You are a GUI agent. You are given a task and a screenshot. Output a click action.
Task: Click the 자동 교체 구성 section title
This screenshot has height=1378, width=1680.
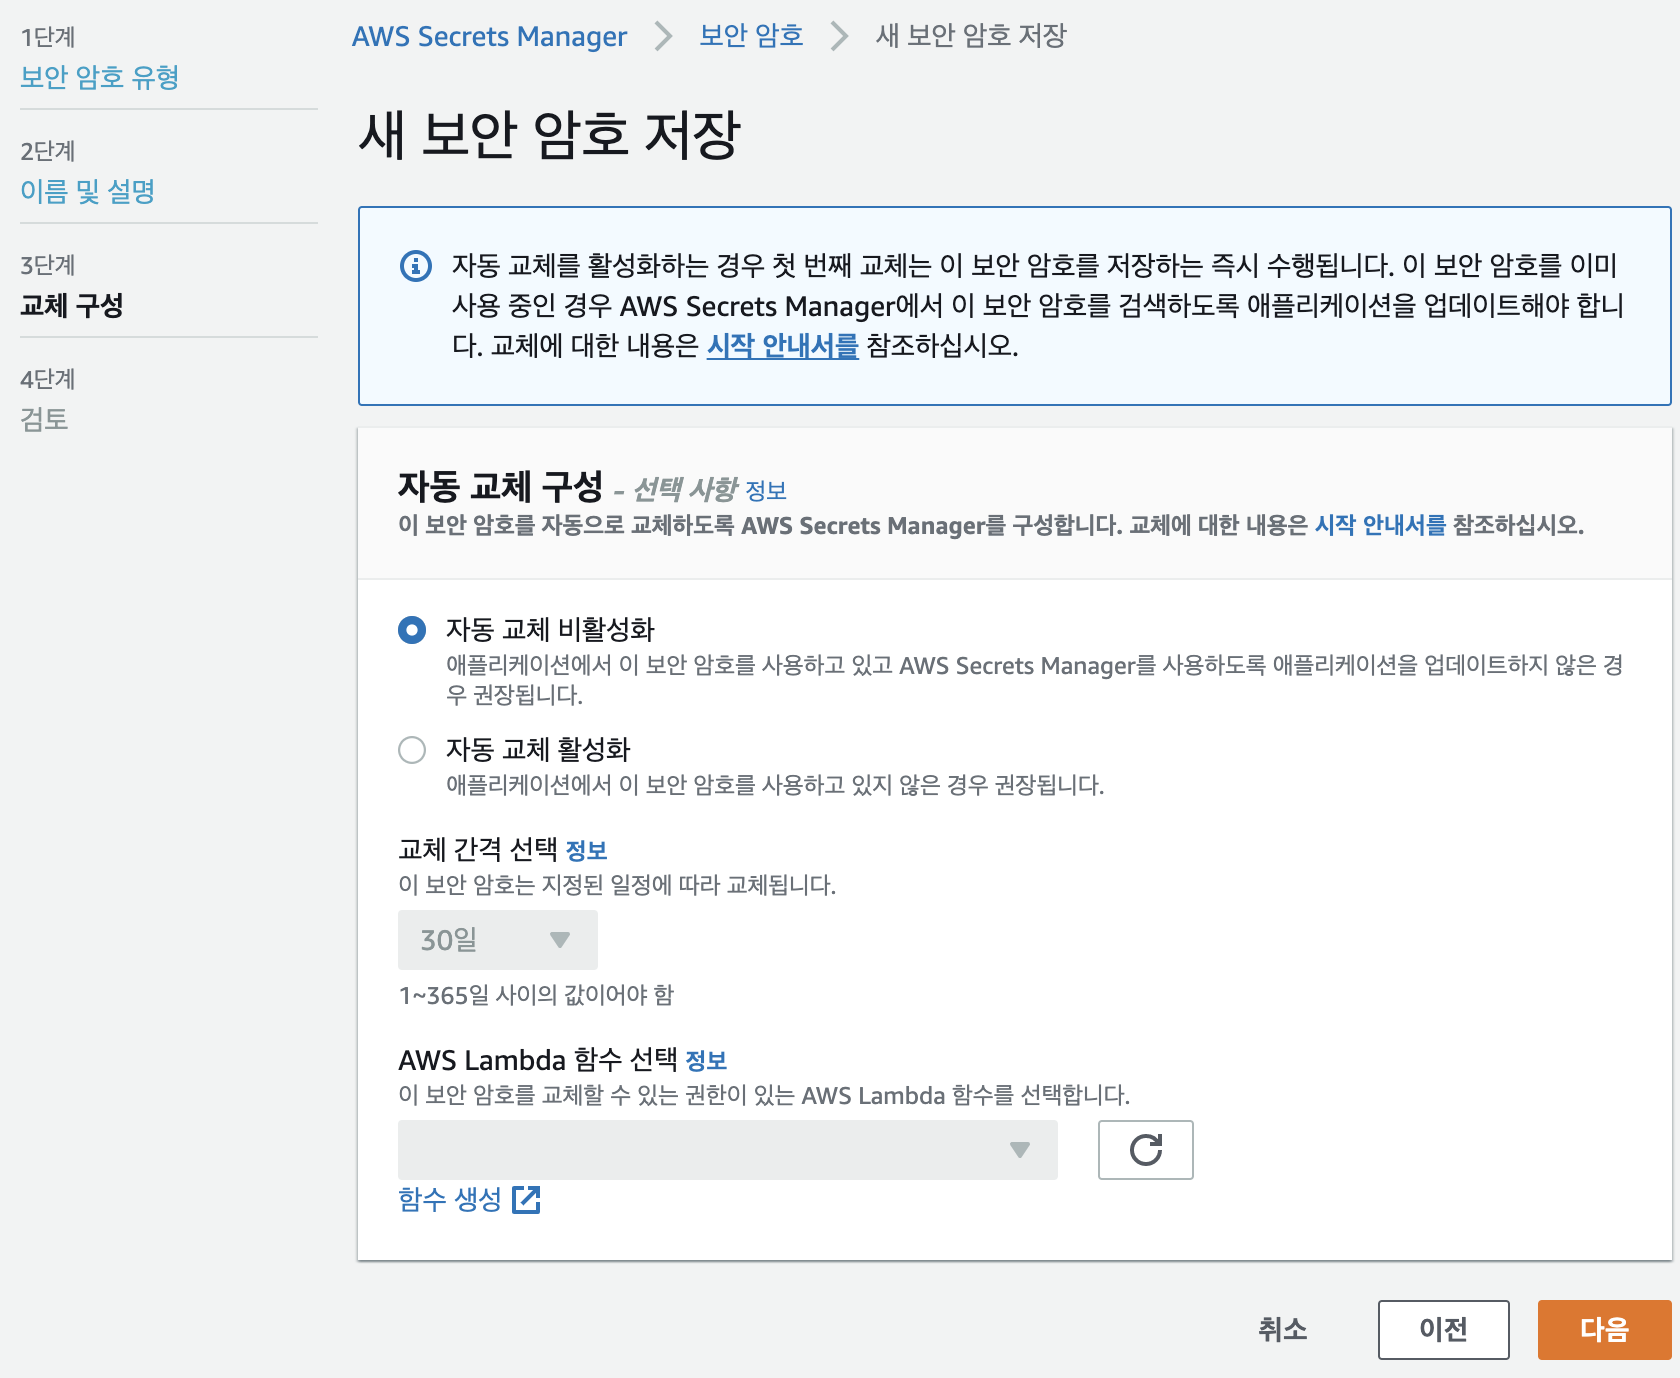501,487
